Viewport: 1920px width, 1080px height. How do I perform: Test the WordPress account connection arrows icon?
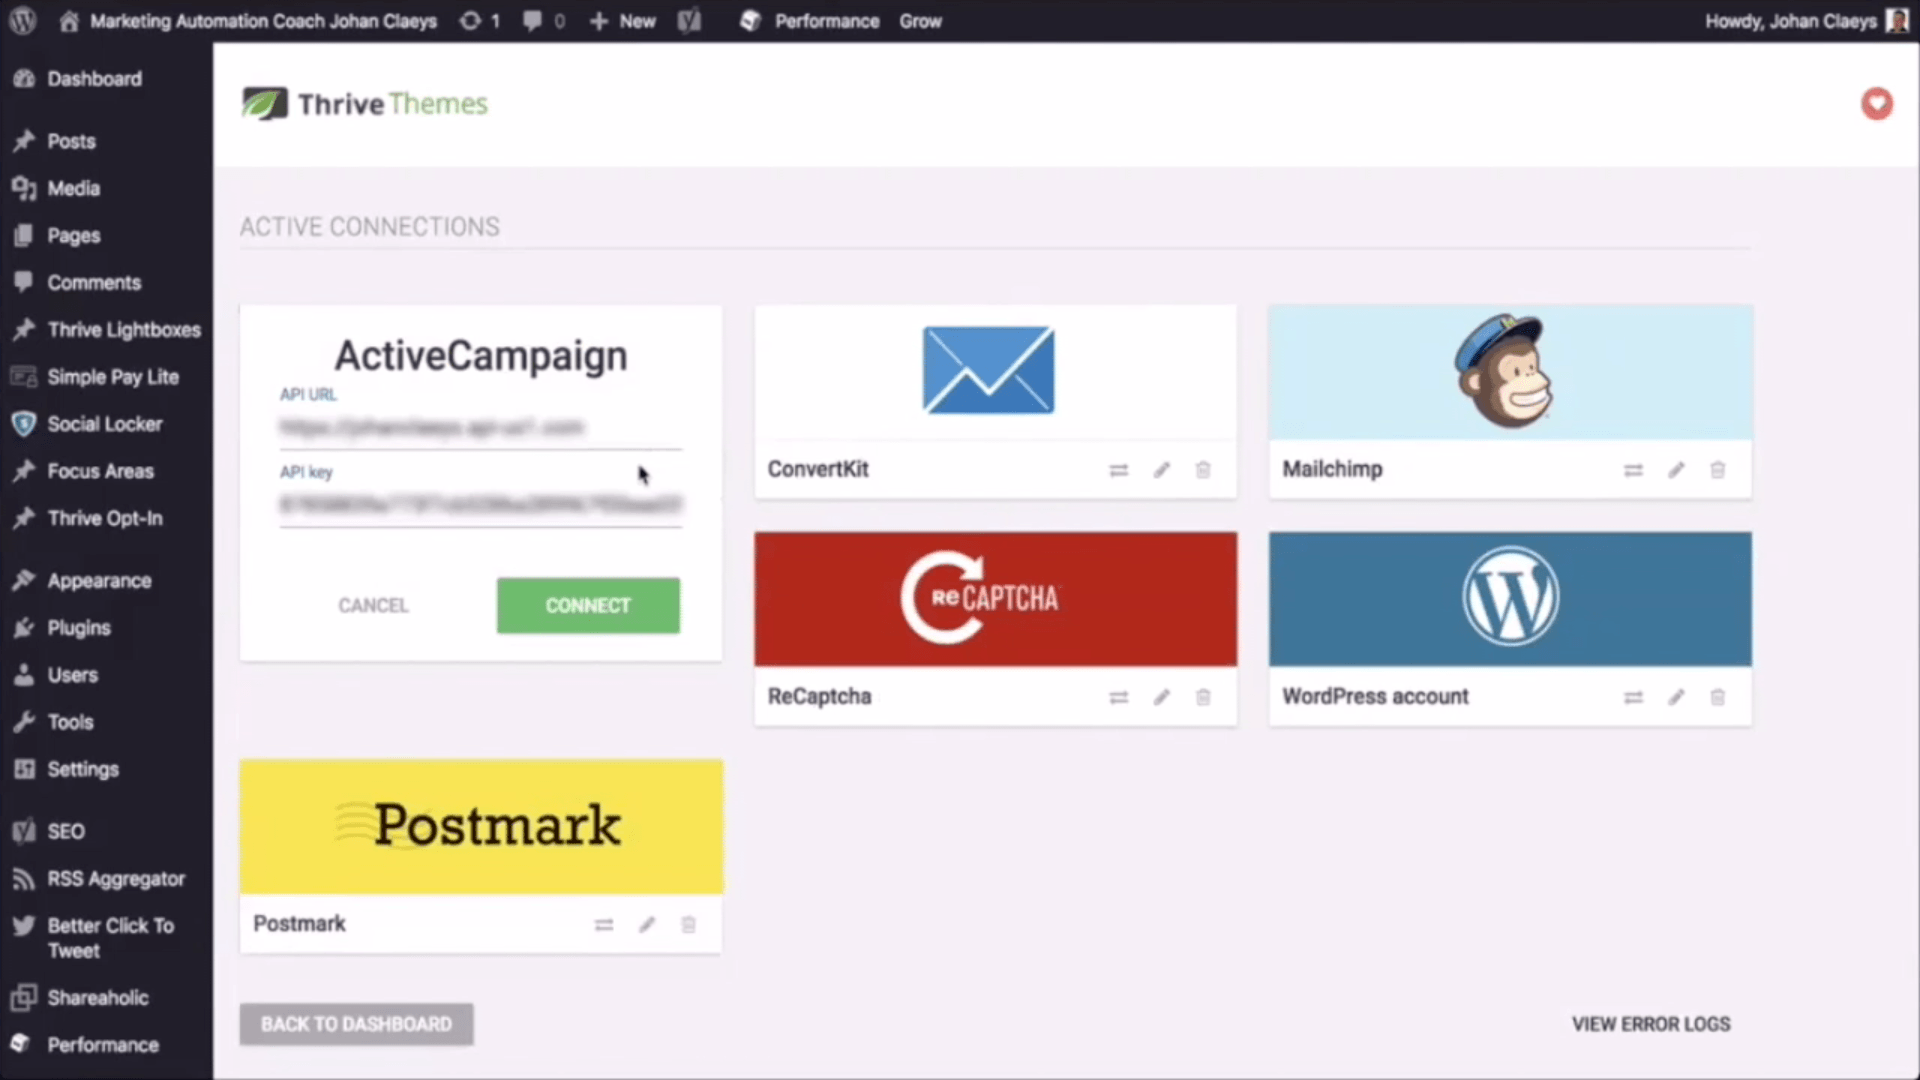tap(1633, 697)
